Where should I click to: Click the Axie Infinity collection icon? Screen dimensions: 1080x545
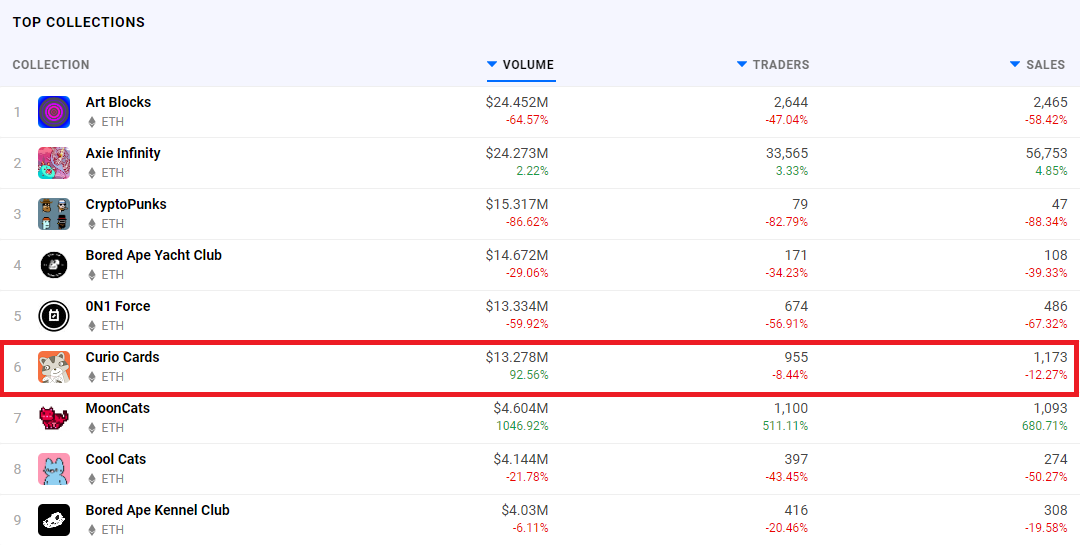[x=54, y=163]
